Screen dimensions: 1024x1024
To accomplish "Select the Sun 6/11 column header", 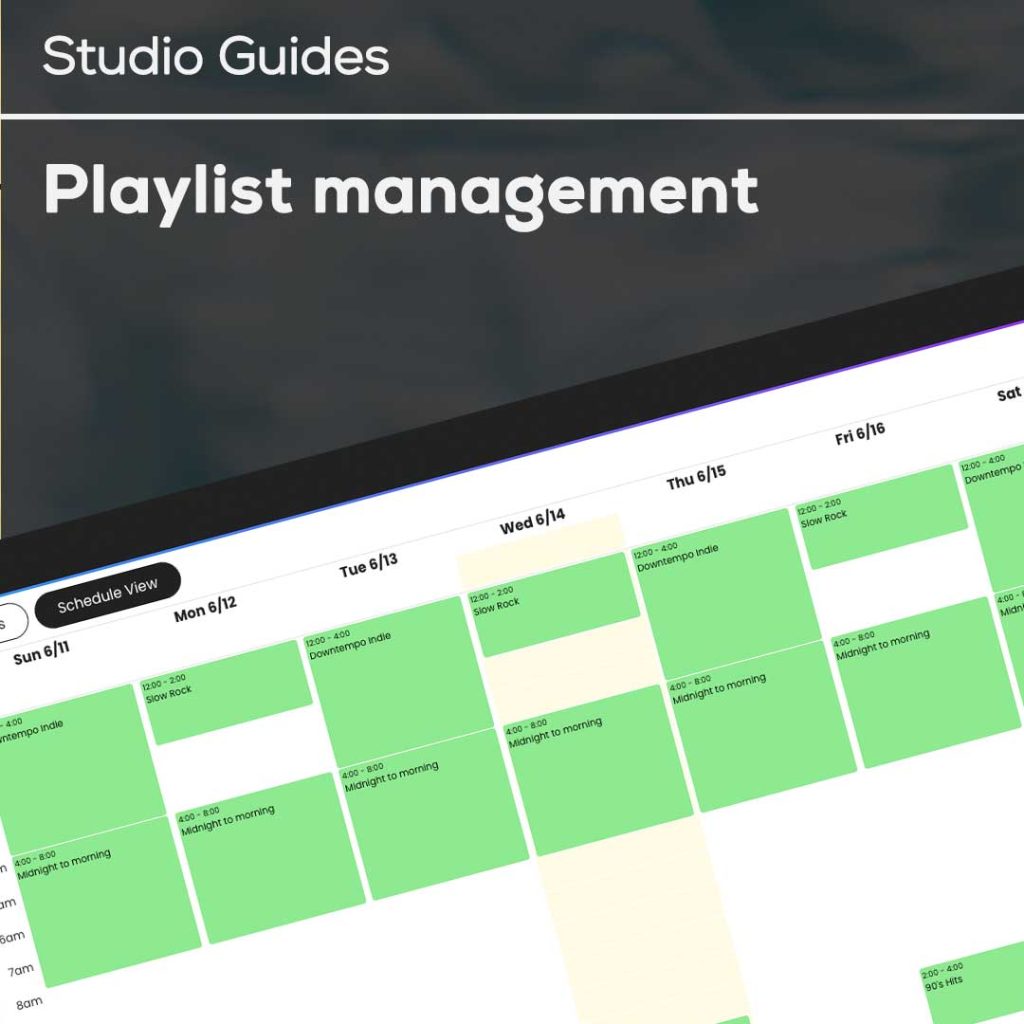I will [x=40, y=651].
